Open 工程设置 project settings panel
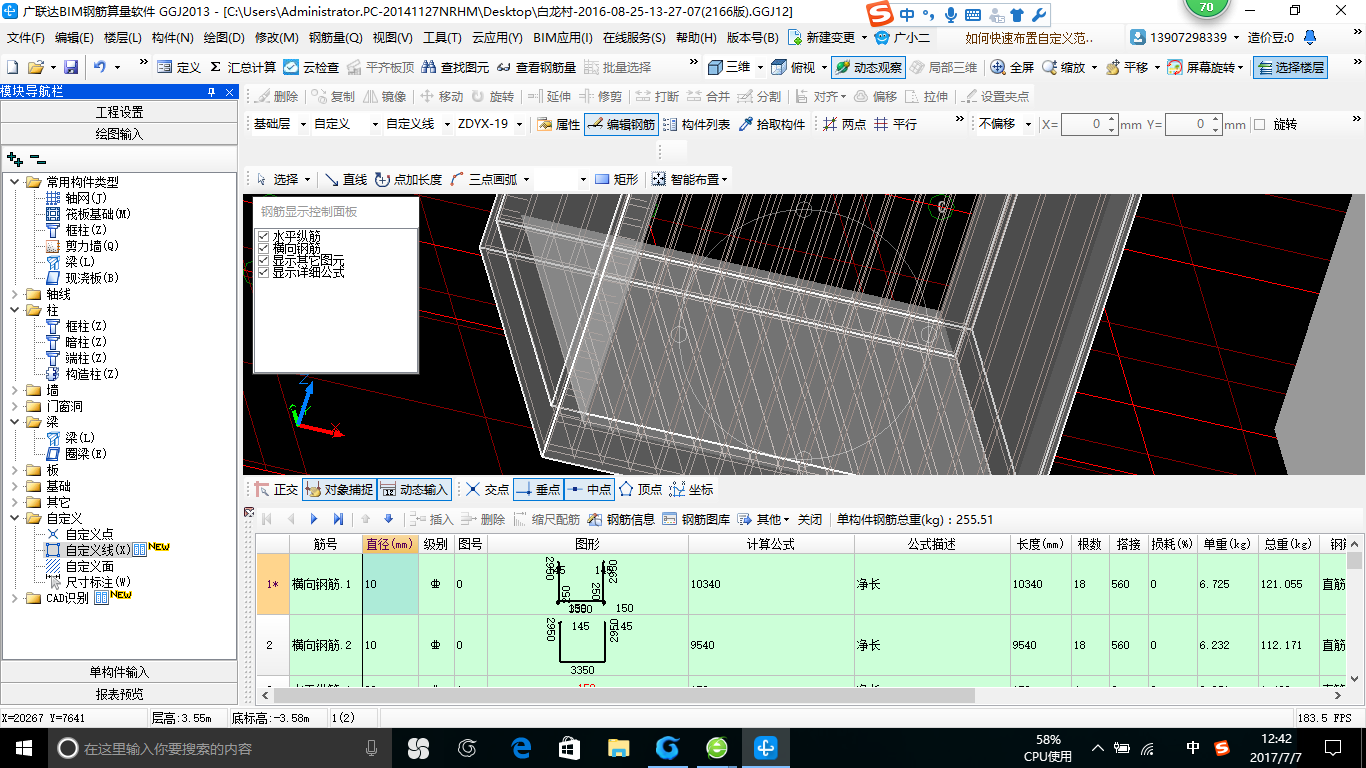Viewport: 1366px width, 768px height. click(x=119, y=112)
